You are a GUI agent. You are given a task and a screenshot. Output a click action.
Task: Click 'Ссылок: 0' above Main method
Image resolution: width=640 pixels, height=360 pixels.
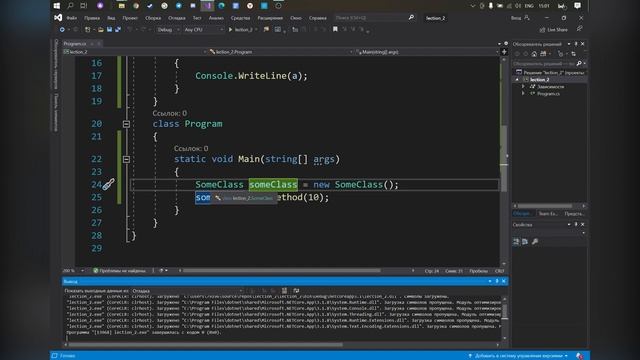pyautogui.click(x=191, y=148)
